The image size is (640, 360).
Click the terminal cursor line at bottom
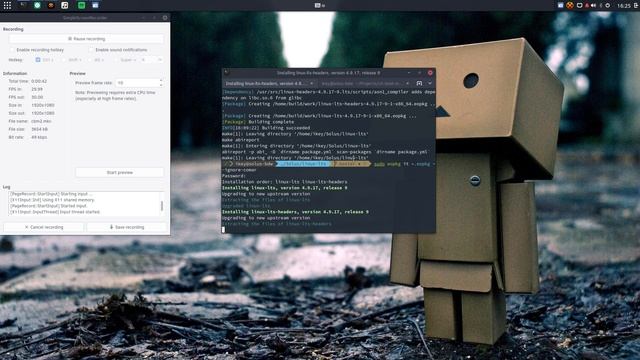pyautogui.click(x=329, y=230)
